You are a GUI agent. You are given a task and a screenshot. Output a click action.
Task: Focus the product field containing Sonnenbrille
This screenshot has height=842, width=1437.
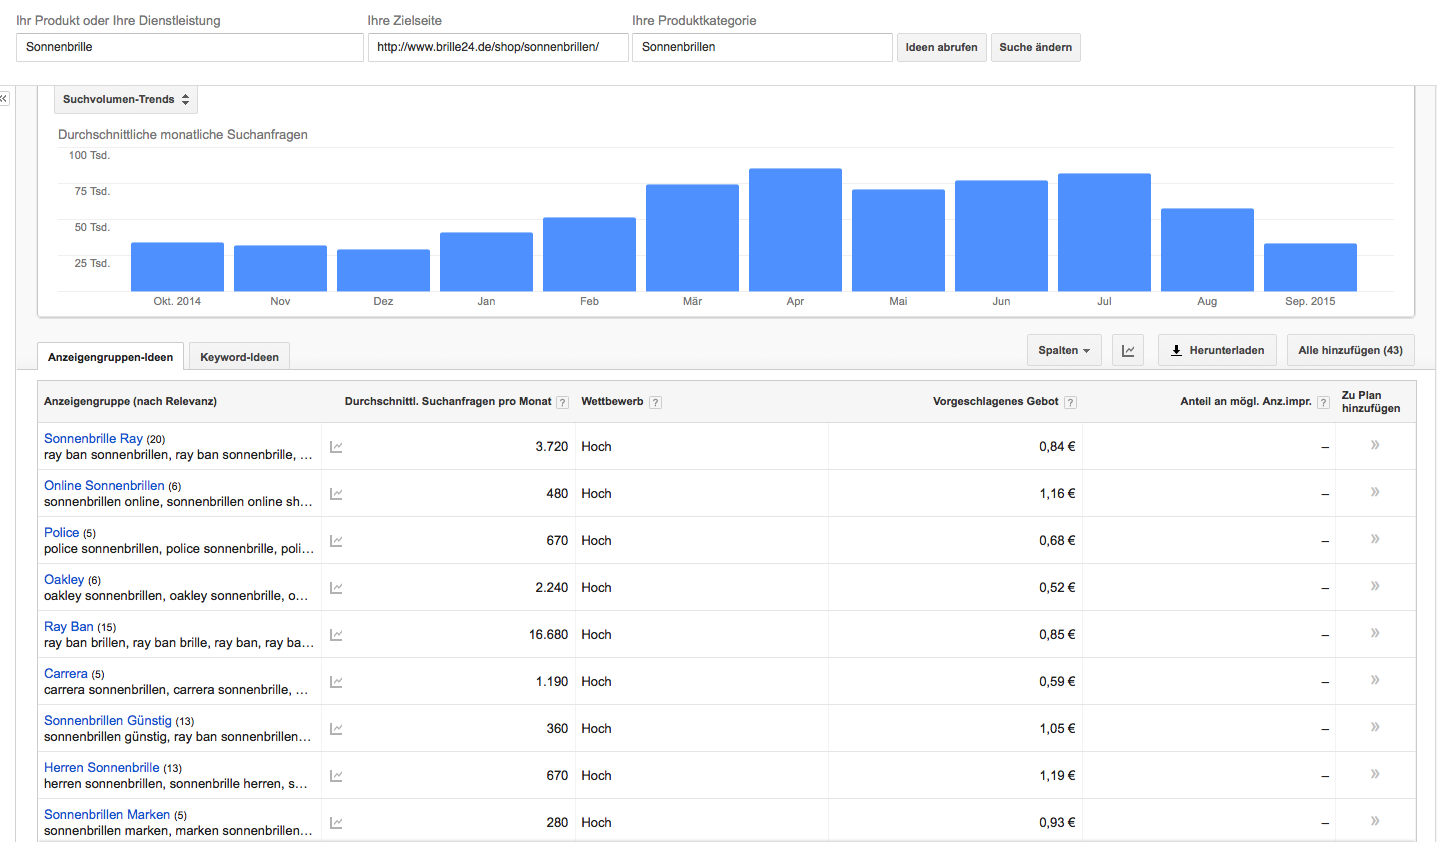click(x=190, y=47)
